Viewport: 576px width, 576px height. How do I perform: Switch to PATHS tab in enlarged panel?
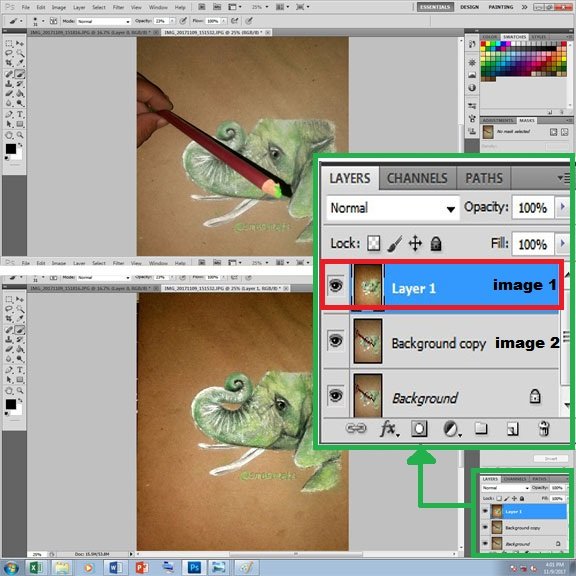pos(484,178)
